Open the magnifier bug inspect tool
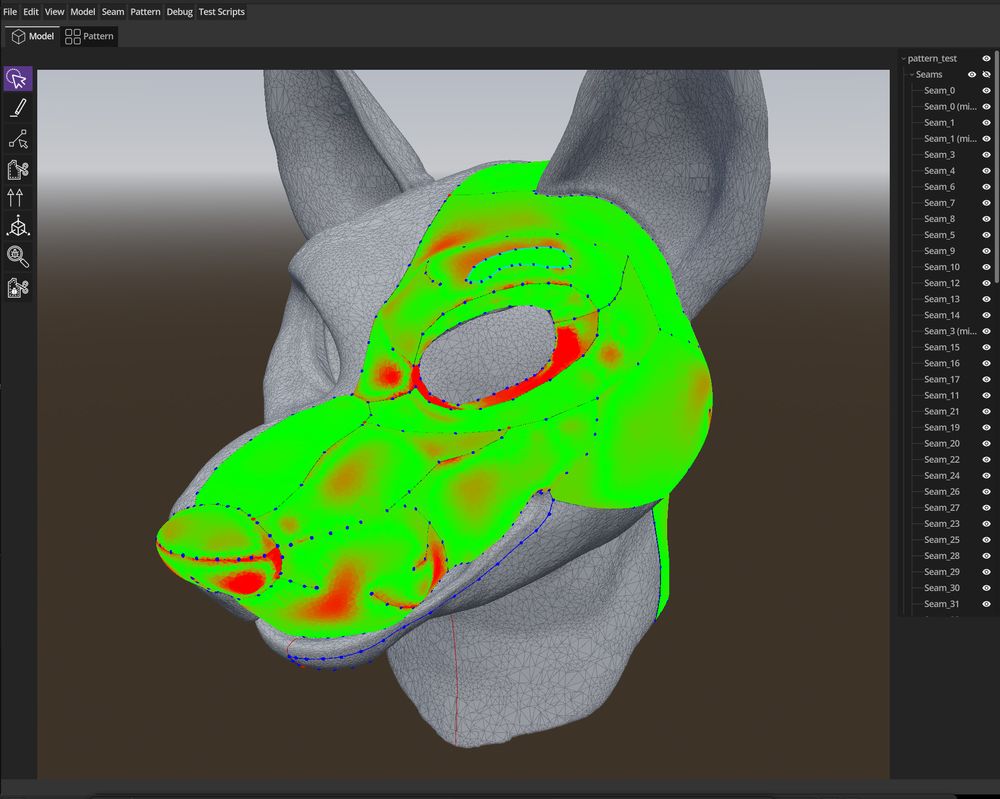1000x799 pixels. tap(18, 256)
